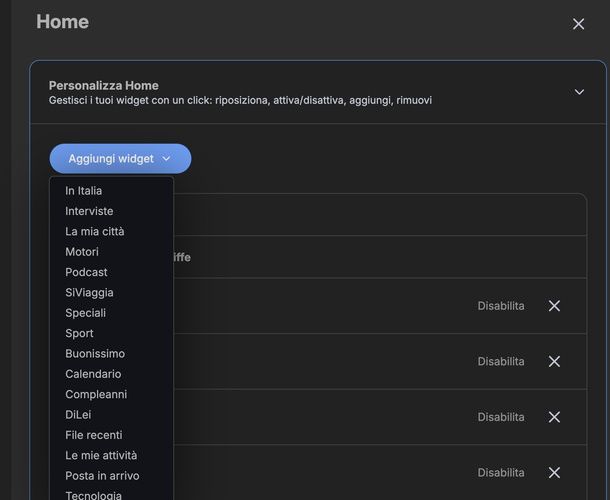Choose Motori widget option
This screenshot has width=610, height=500.
[82, 252]
